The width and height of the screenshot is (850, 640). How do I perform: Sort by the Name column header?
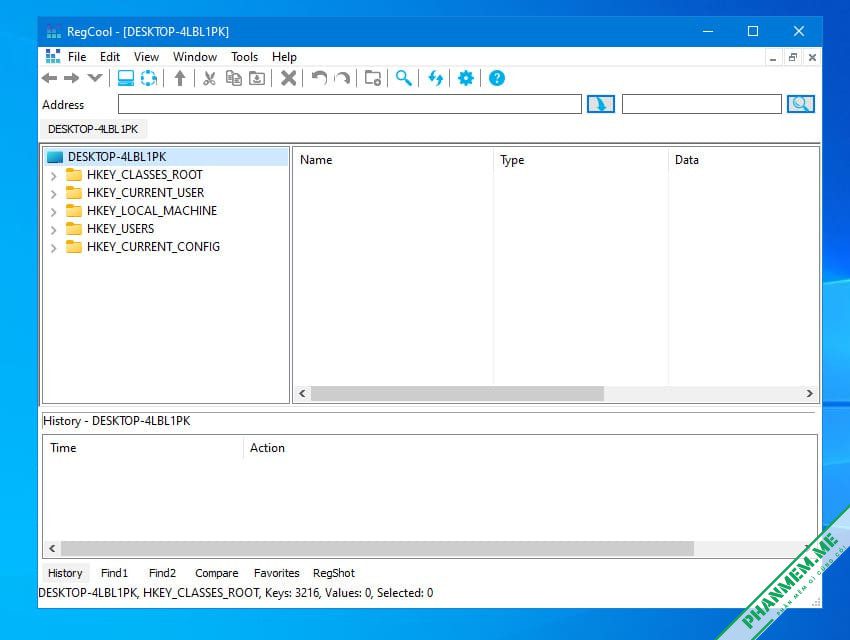(394, 160)
